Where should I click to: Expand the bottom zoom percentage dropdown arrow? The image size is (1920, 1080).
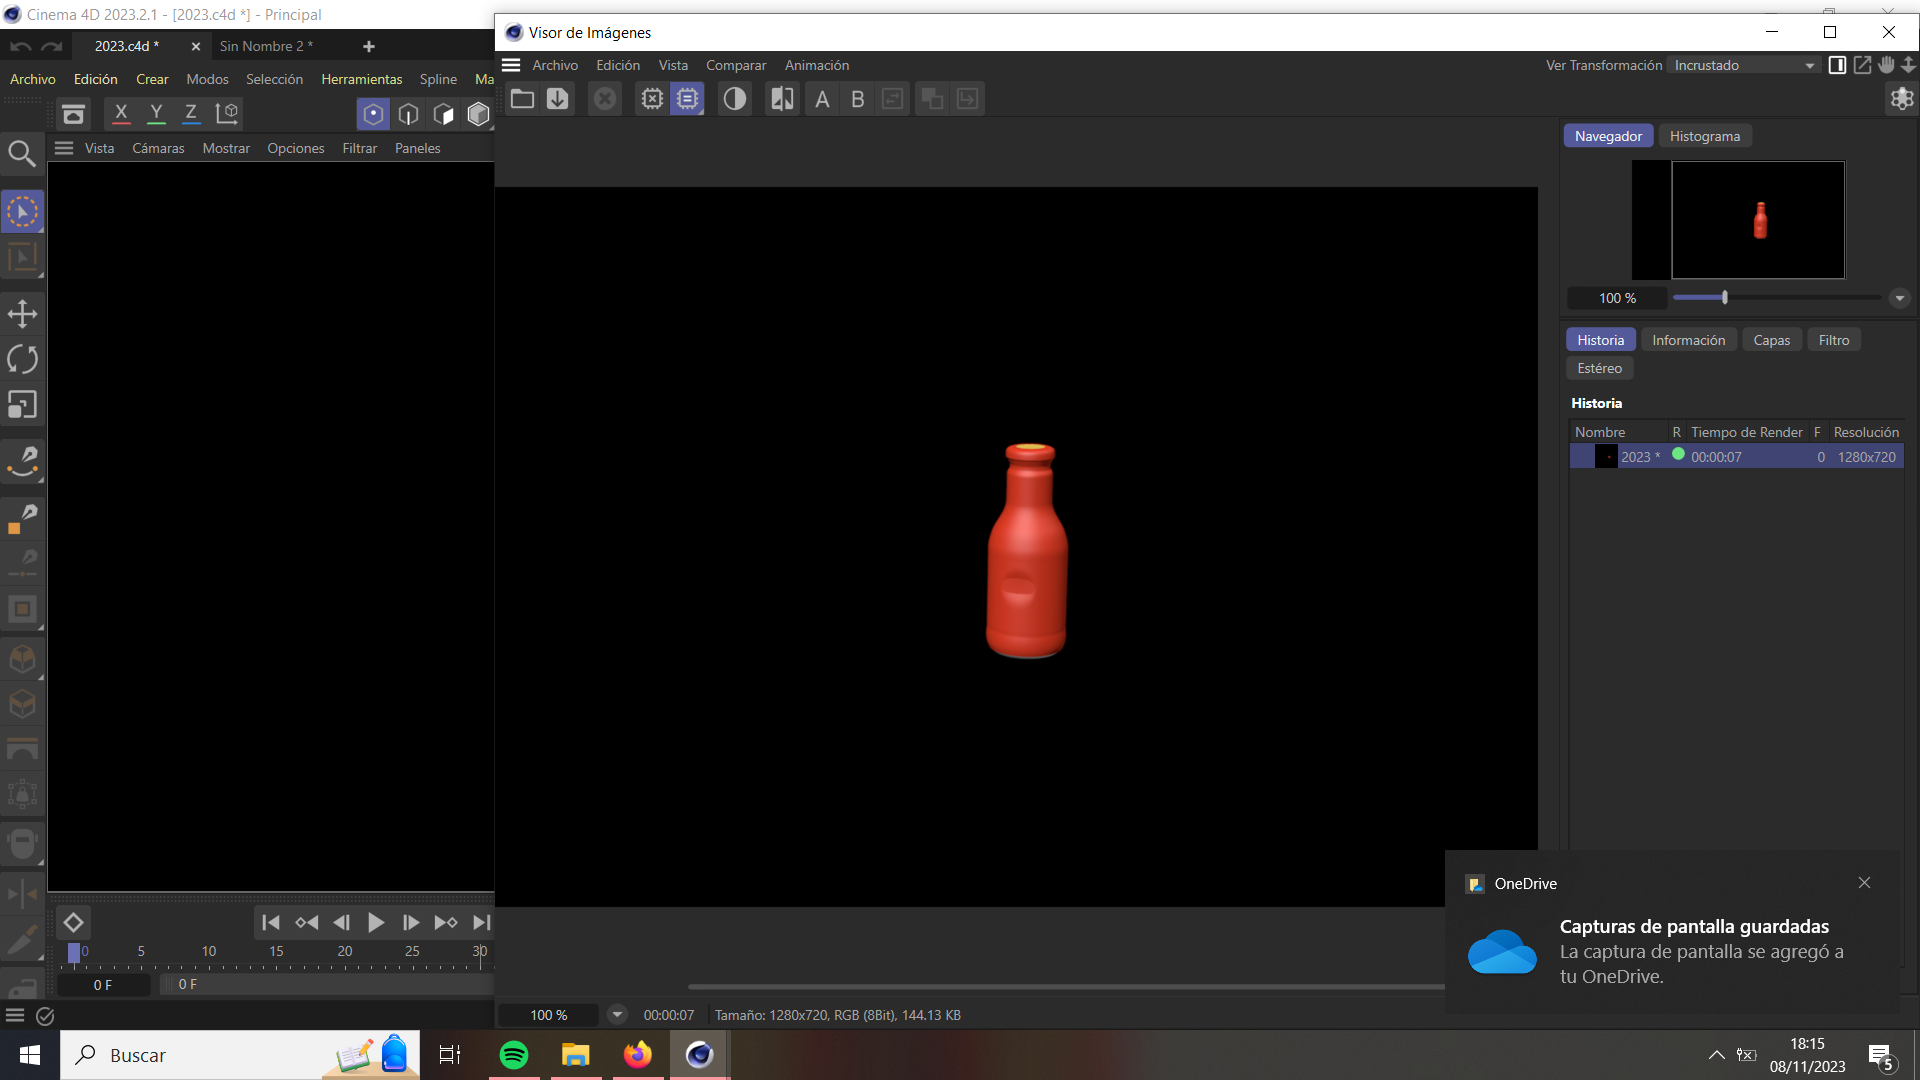617,1015
